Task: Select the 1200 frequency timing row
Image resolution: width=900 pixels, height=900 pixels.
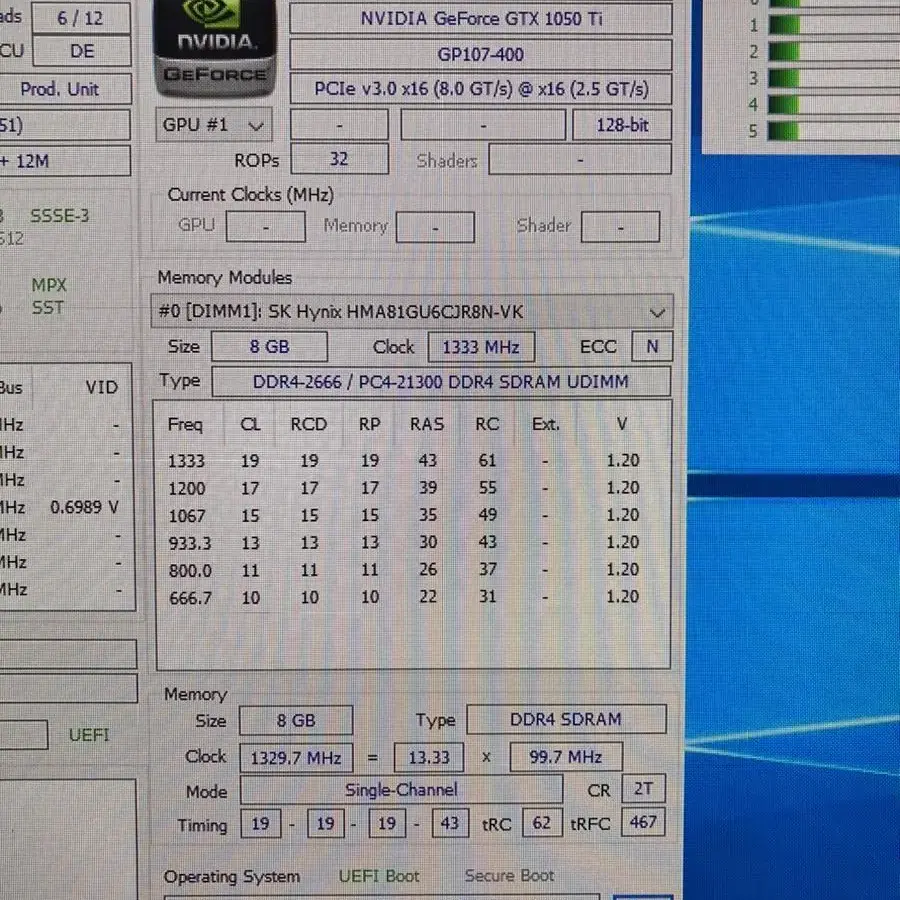Action: (404, 488)
